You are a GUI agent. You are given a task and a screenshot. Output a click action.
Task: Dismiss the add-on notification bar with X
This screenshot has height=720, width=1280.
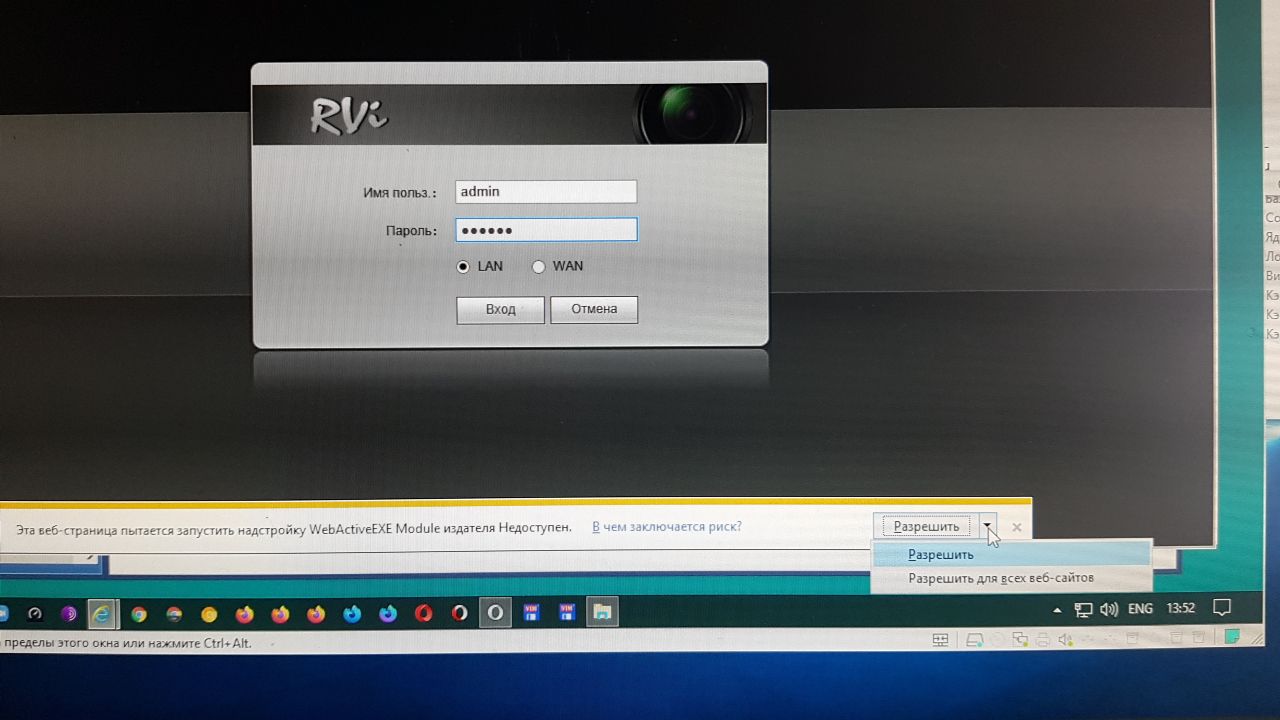point(1017,527)
